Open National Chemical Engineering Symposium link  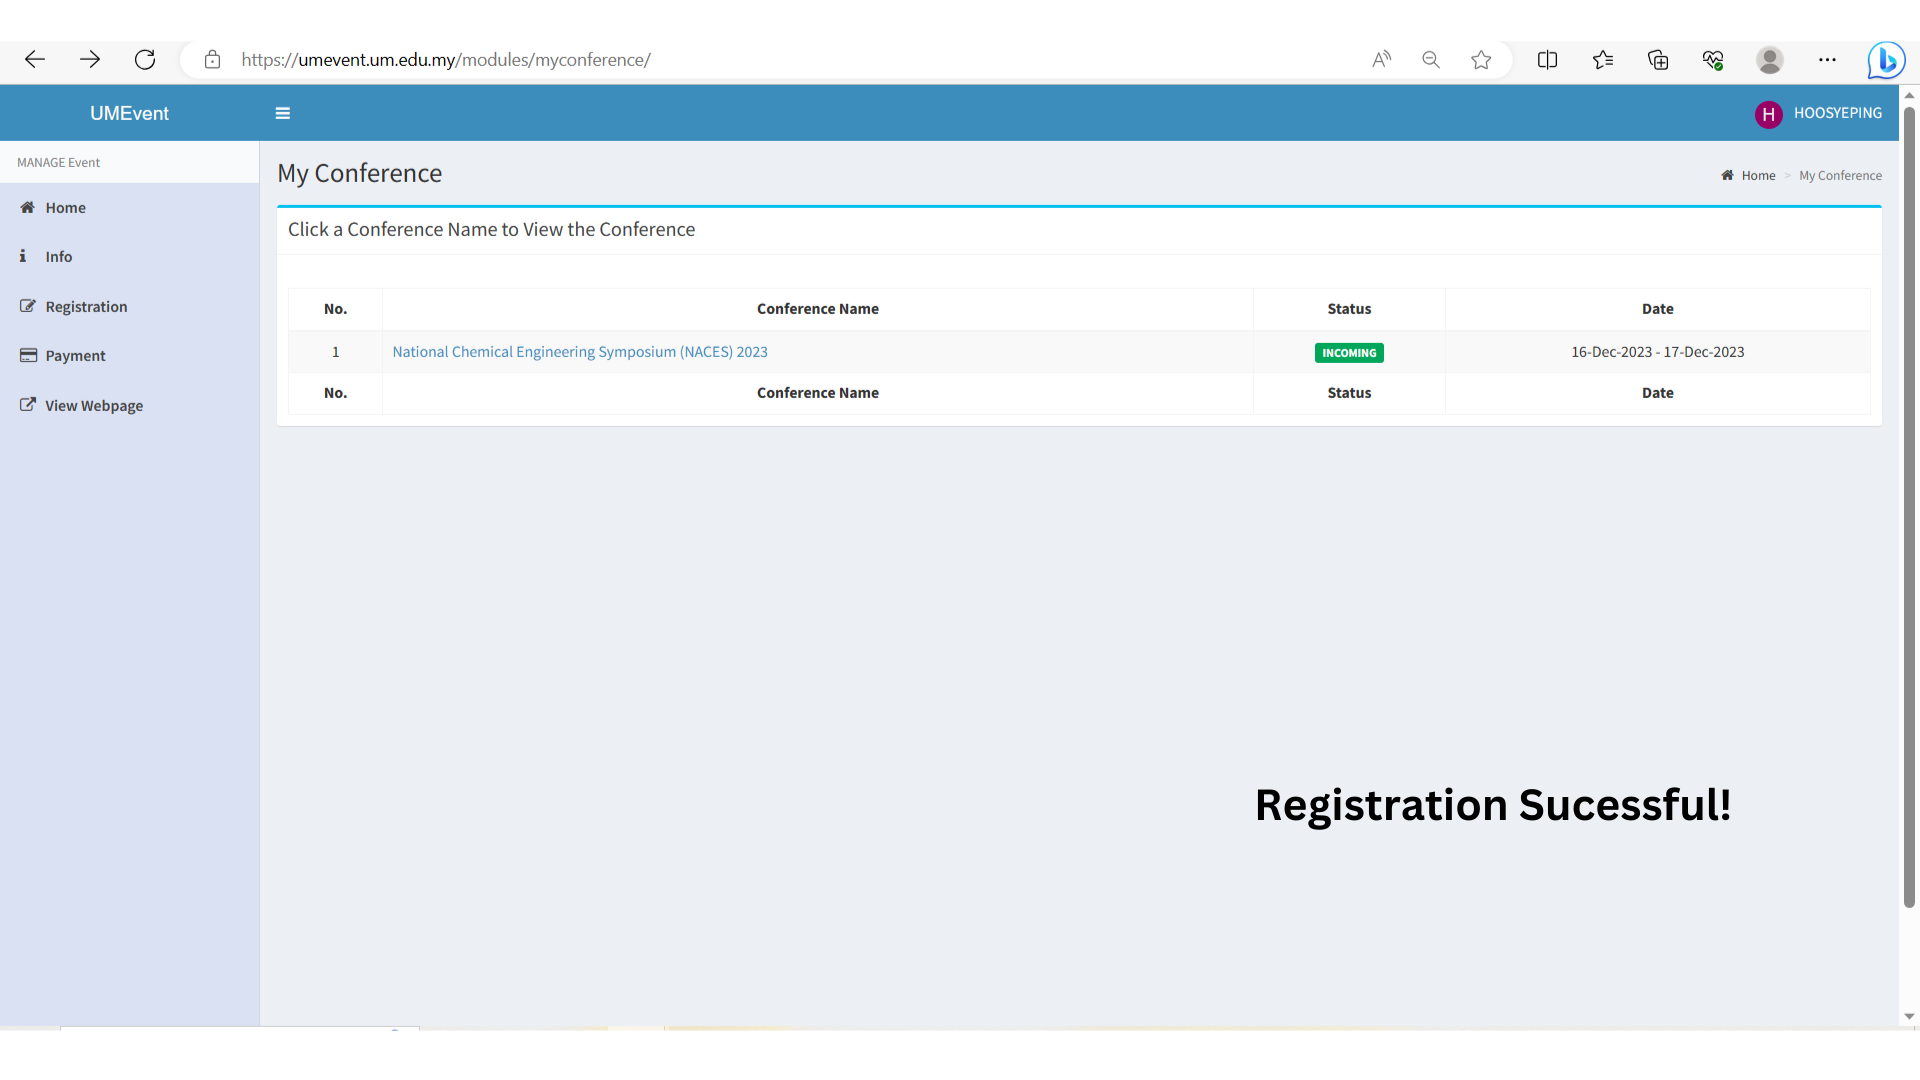(x=580, y=352)
